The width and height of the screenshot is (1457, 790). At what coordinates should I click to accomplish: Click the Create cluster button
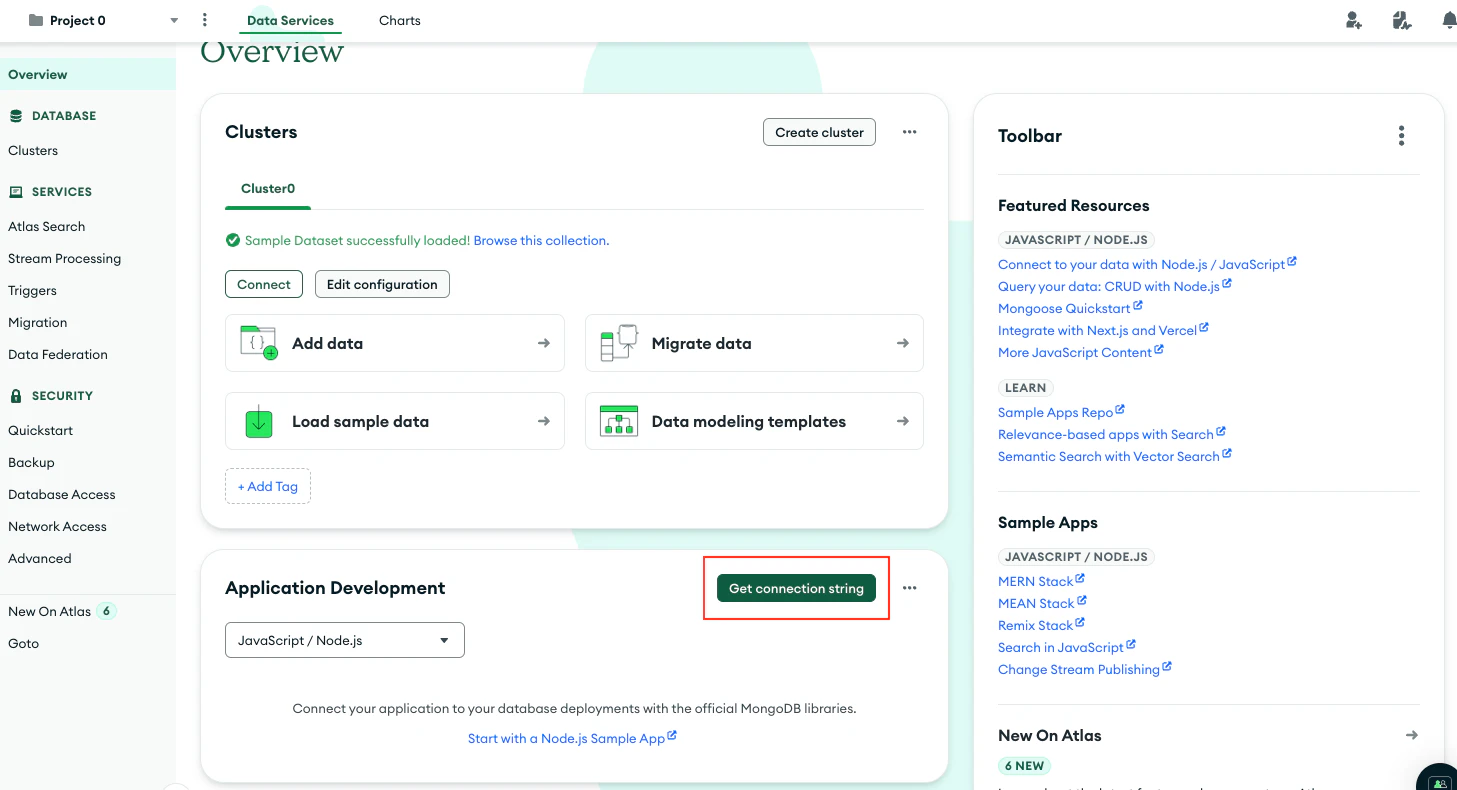819,132
